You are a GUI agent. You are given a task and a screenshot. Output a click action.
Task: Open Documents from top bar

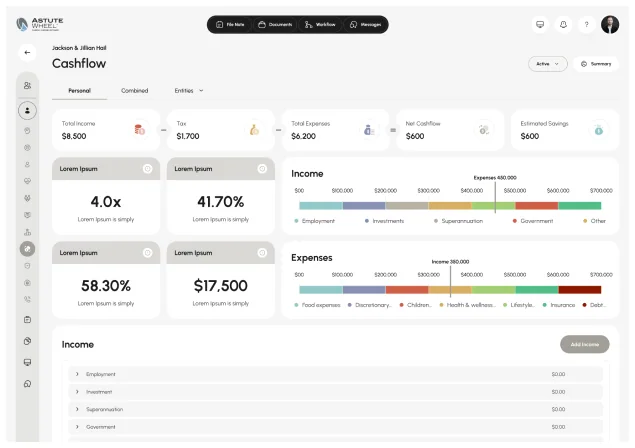coord(275,25)
